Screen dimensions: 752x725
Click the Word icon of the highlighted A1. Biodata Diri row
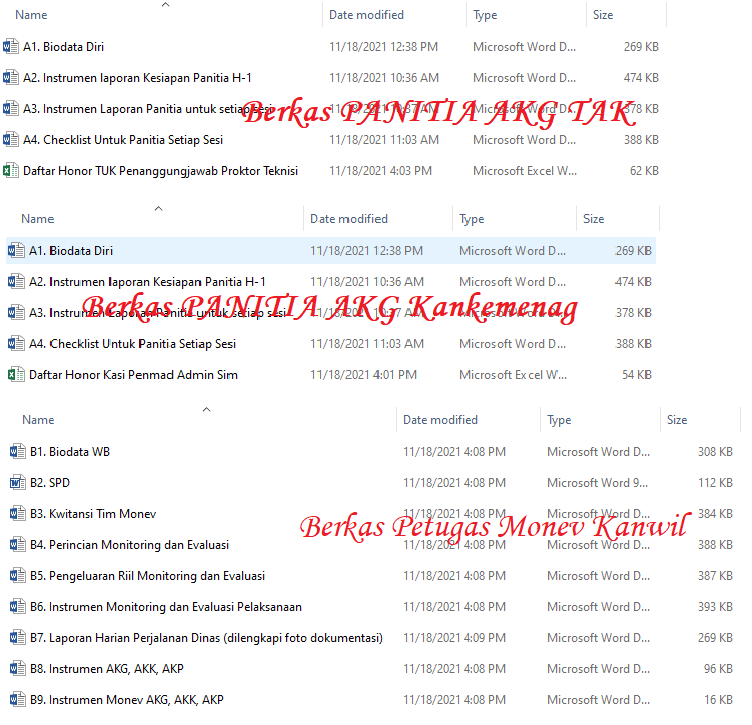(16, 250)
